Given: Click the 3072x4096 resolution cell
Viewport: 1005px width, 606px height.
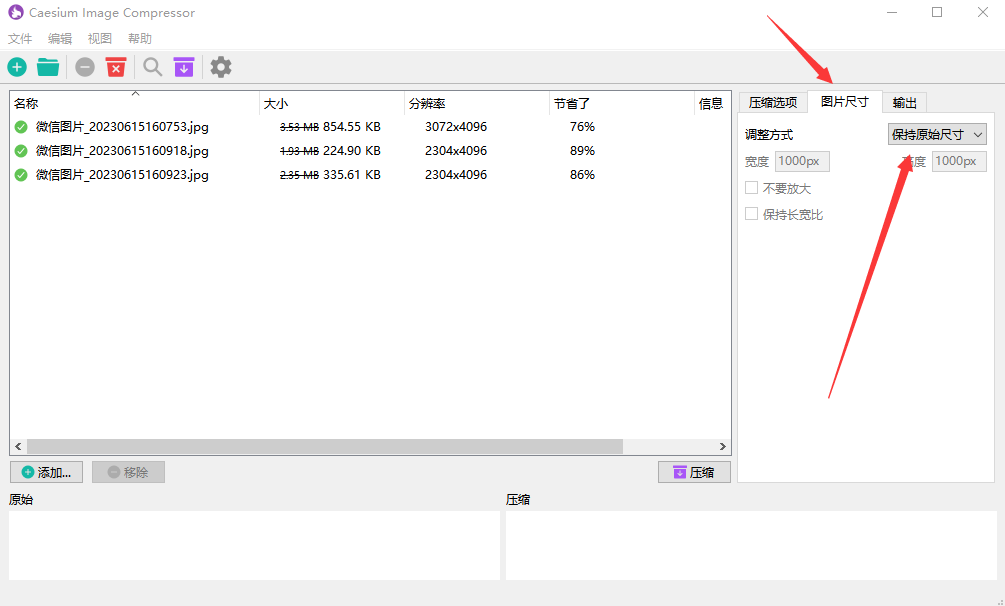Looking at the screenshot, I should (x=456, y=127).
